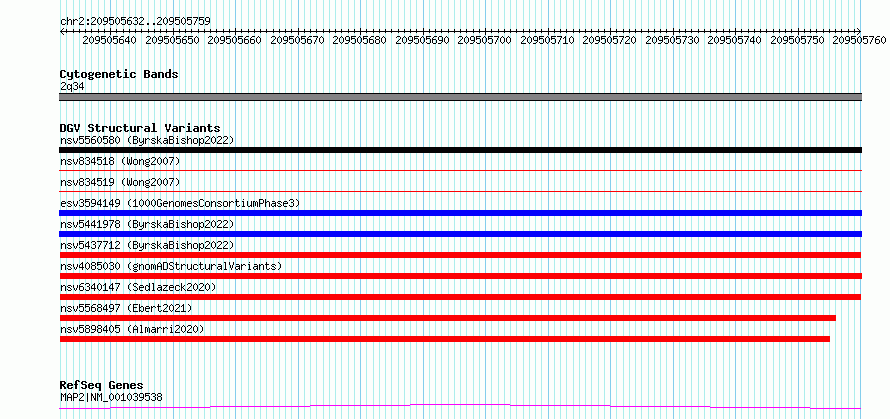Screen dimensions: 890x419
Task: Click the nsv5560580 black variant bar
Action: click(x=460, y=150)
